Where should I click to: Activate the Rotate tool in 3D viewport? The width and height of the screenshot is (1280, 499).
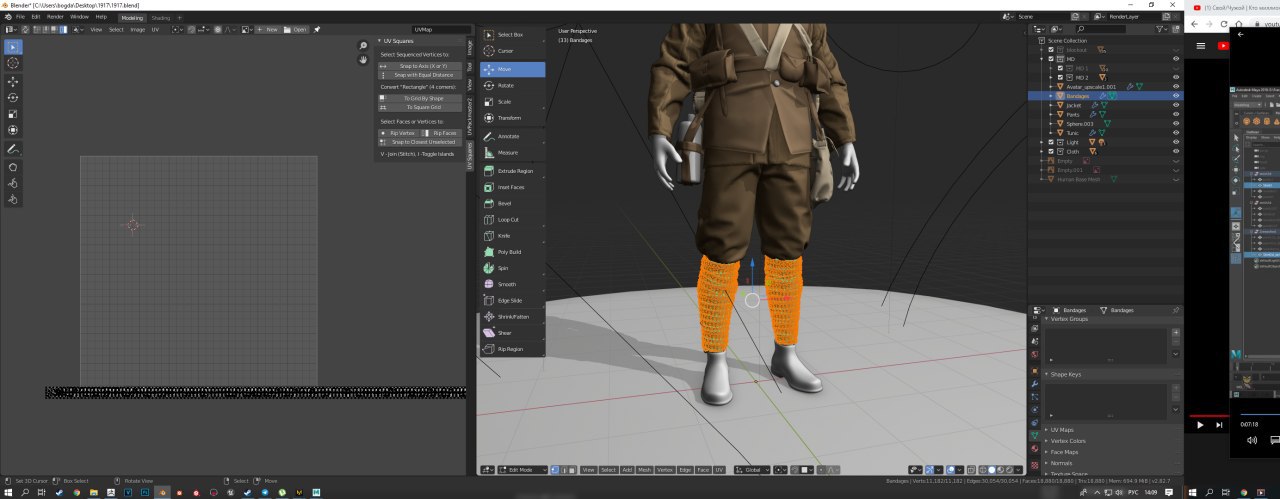[x=512, y=86]
